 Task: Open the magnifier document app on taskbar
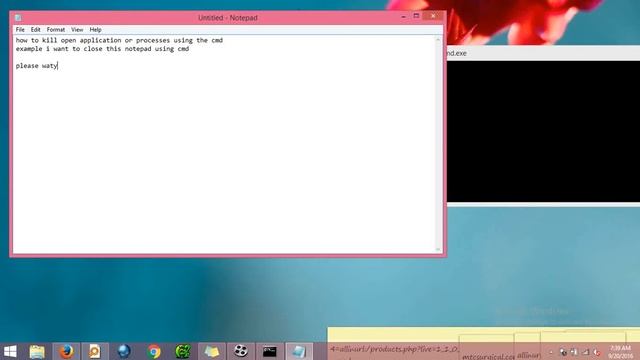tap(95, 351)
